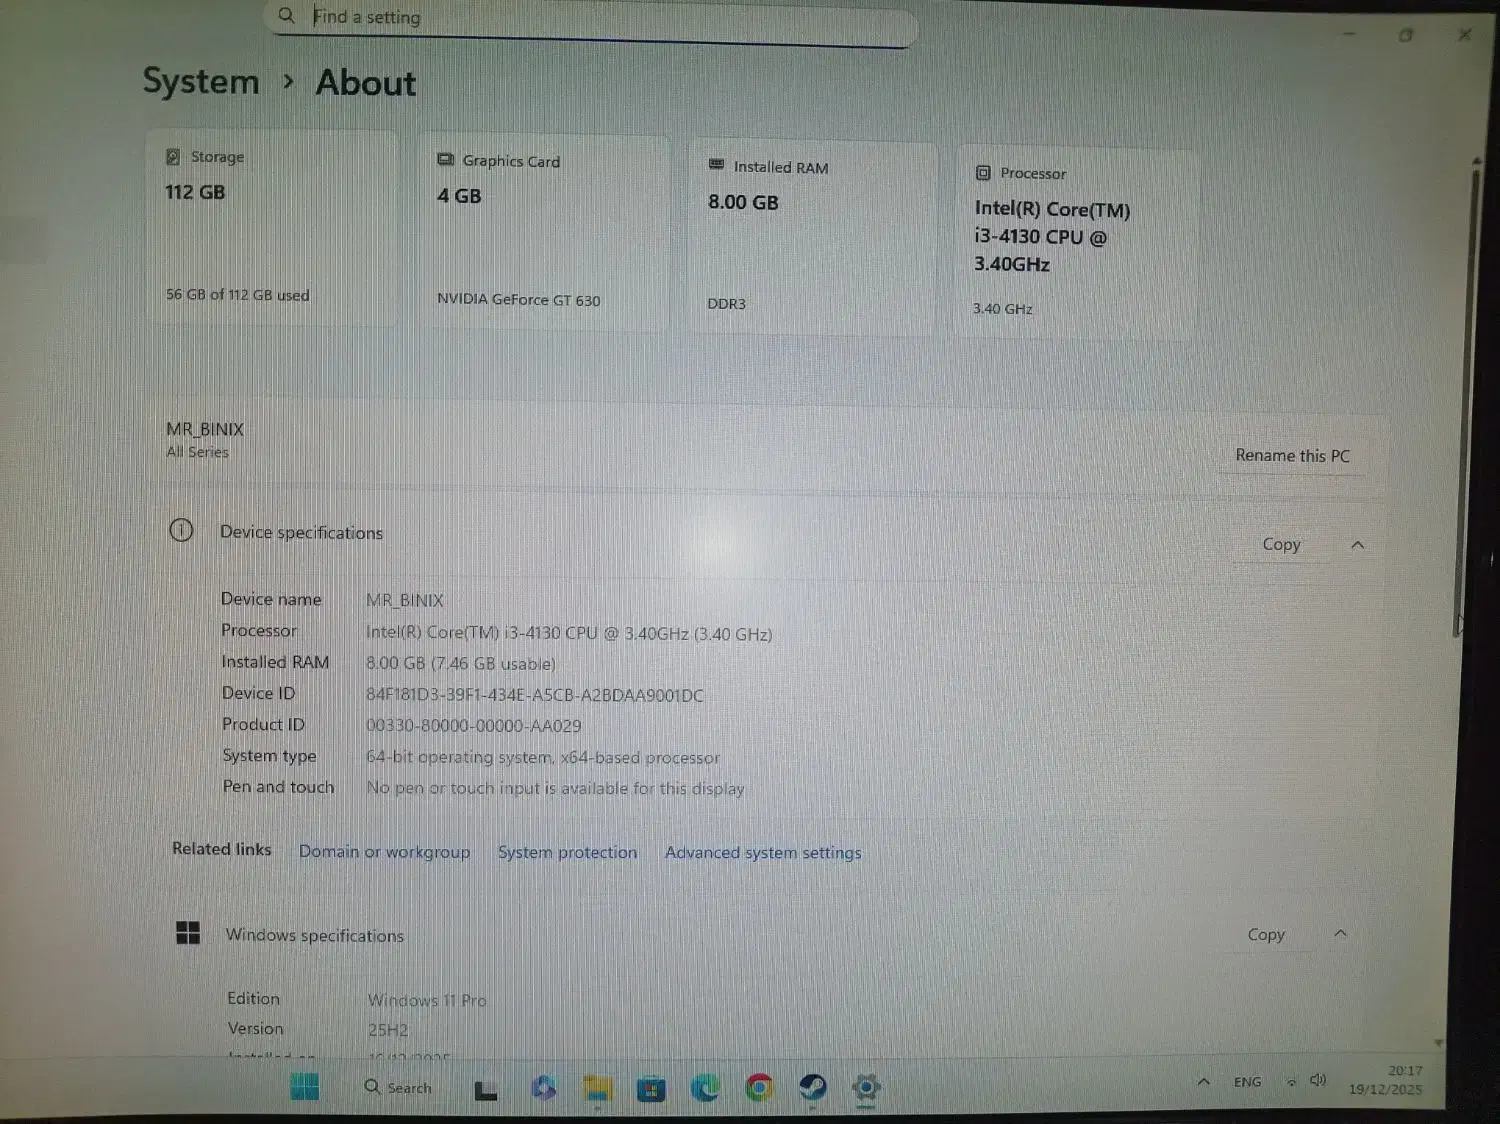This screenshot has width=1500, height=1124.
Task: Click the Processor card icon
Action: coord(983,173)
